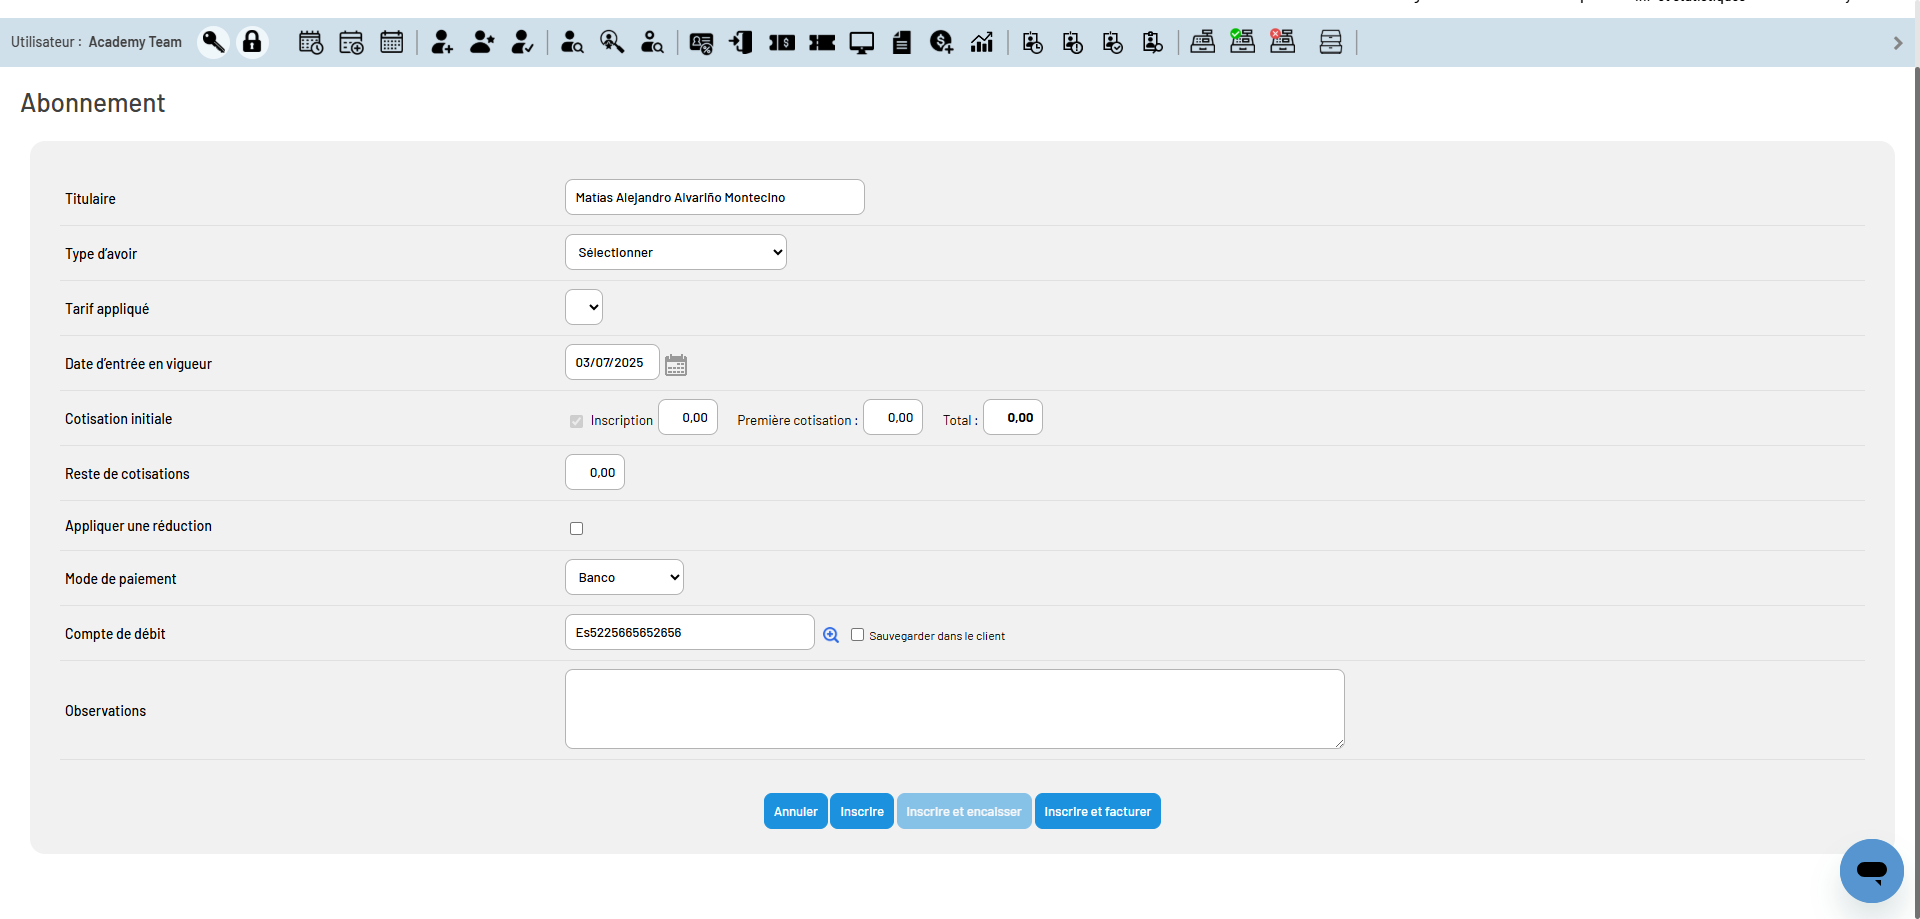Check Sauvegarder dans le client
Image resolution: width=1920 pixels, height=919 pixels.
click(857, 635)
